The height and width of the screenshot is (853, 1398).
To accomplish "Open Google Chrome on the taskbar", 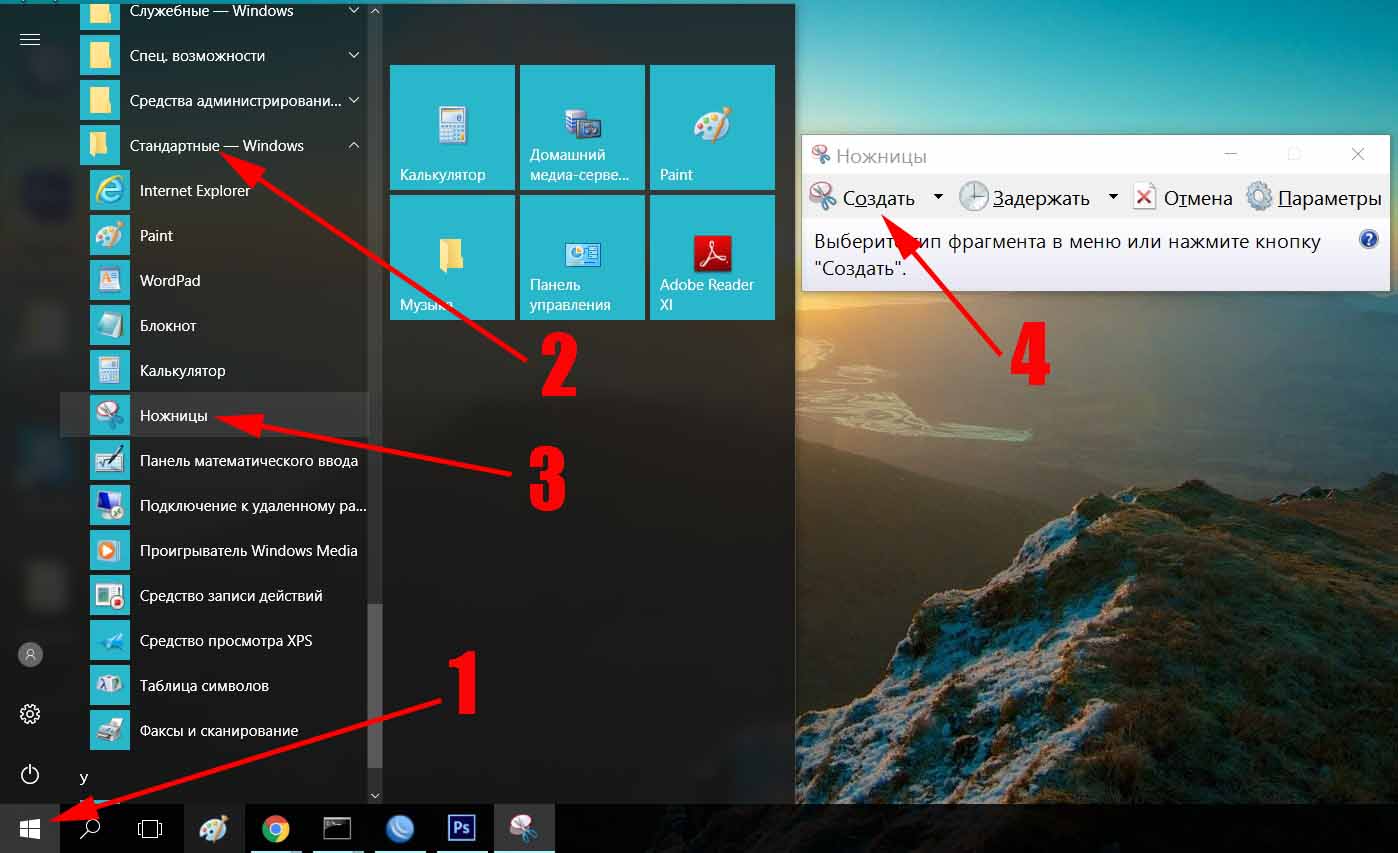I will coord(276,828).
